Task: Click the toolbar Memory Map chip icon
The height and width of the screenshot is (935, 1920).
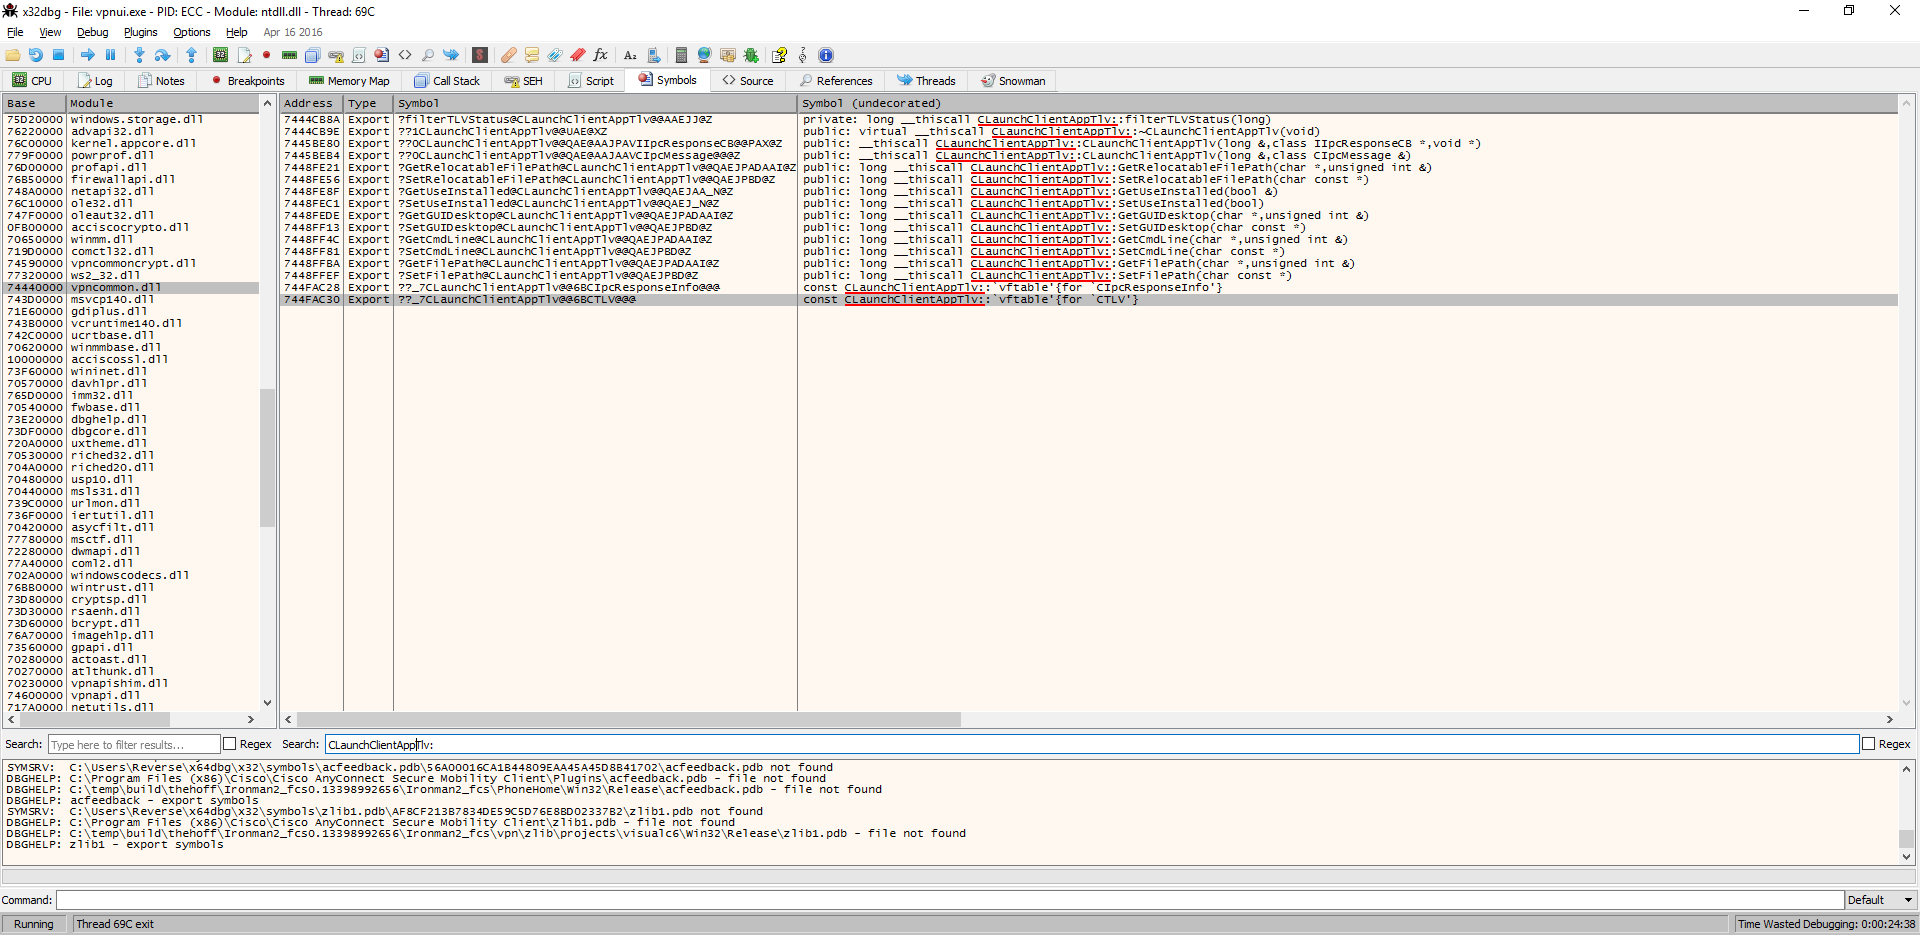Action: coord(290,55)
